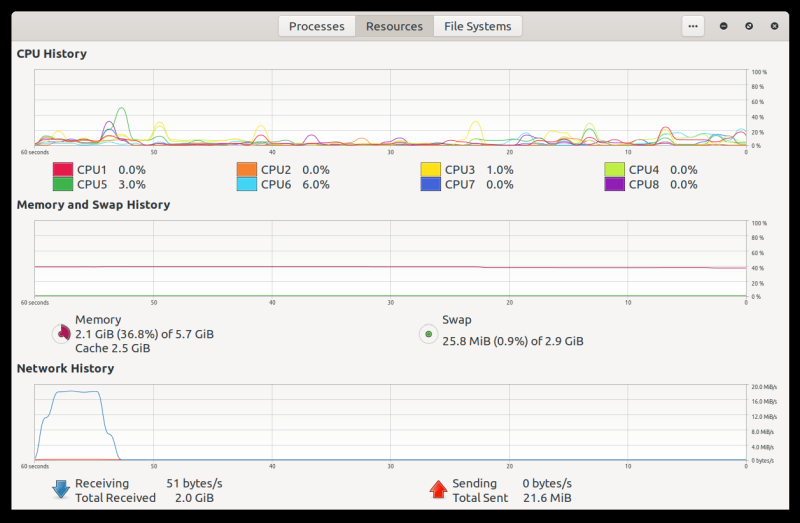Change the CPU3 yellow color swatch
The width and height of the screenshot is (800, 523).
click(x=430, y=170)
